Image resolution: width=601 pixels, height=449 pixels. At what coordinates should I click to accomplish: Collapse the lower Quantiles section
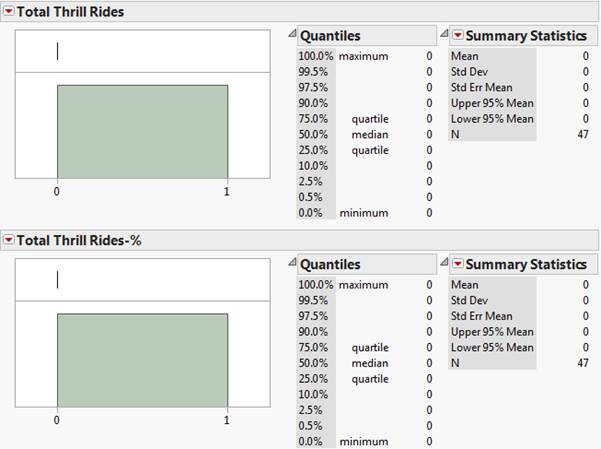point(292,264)
